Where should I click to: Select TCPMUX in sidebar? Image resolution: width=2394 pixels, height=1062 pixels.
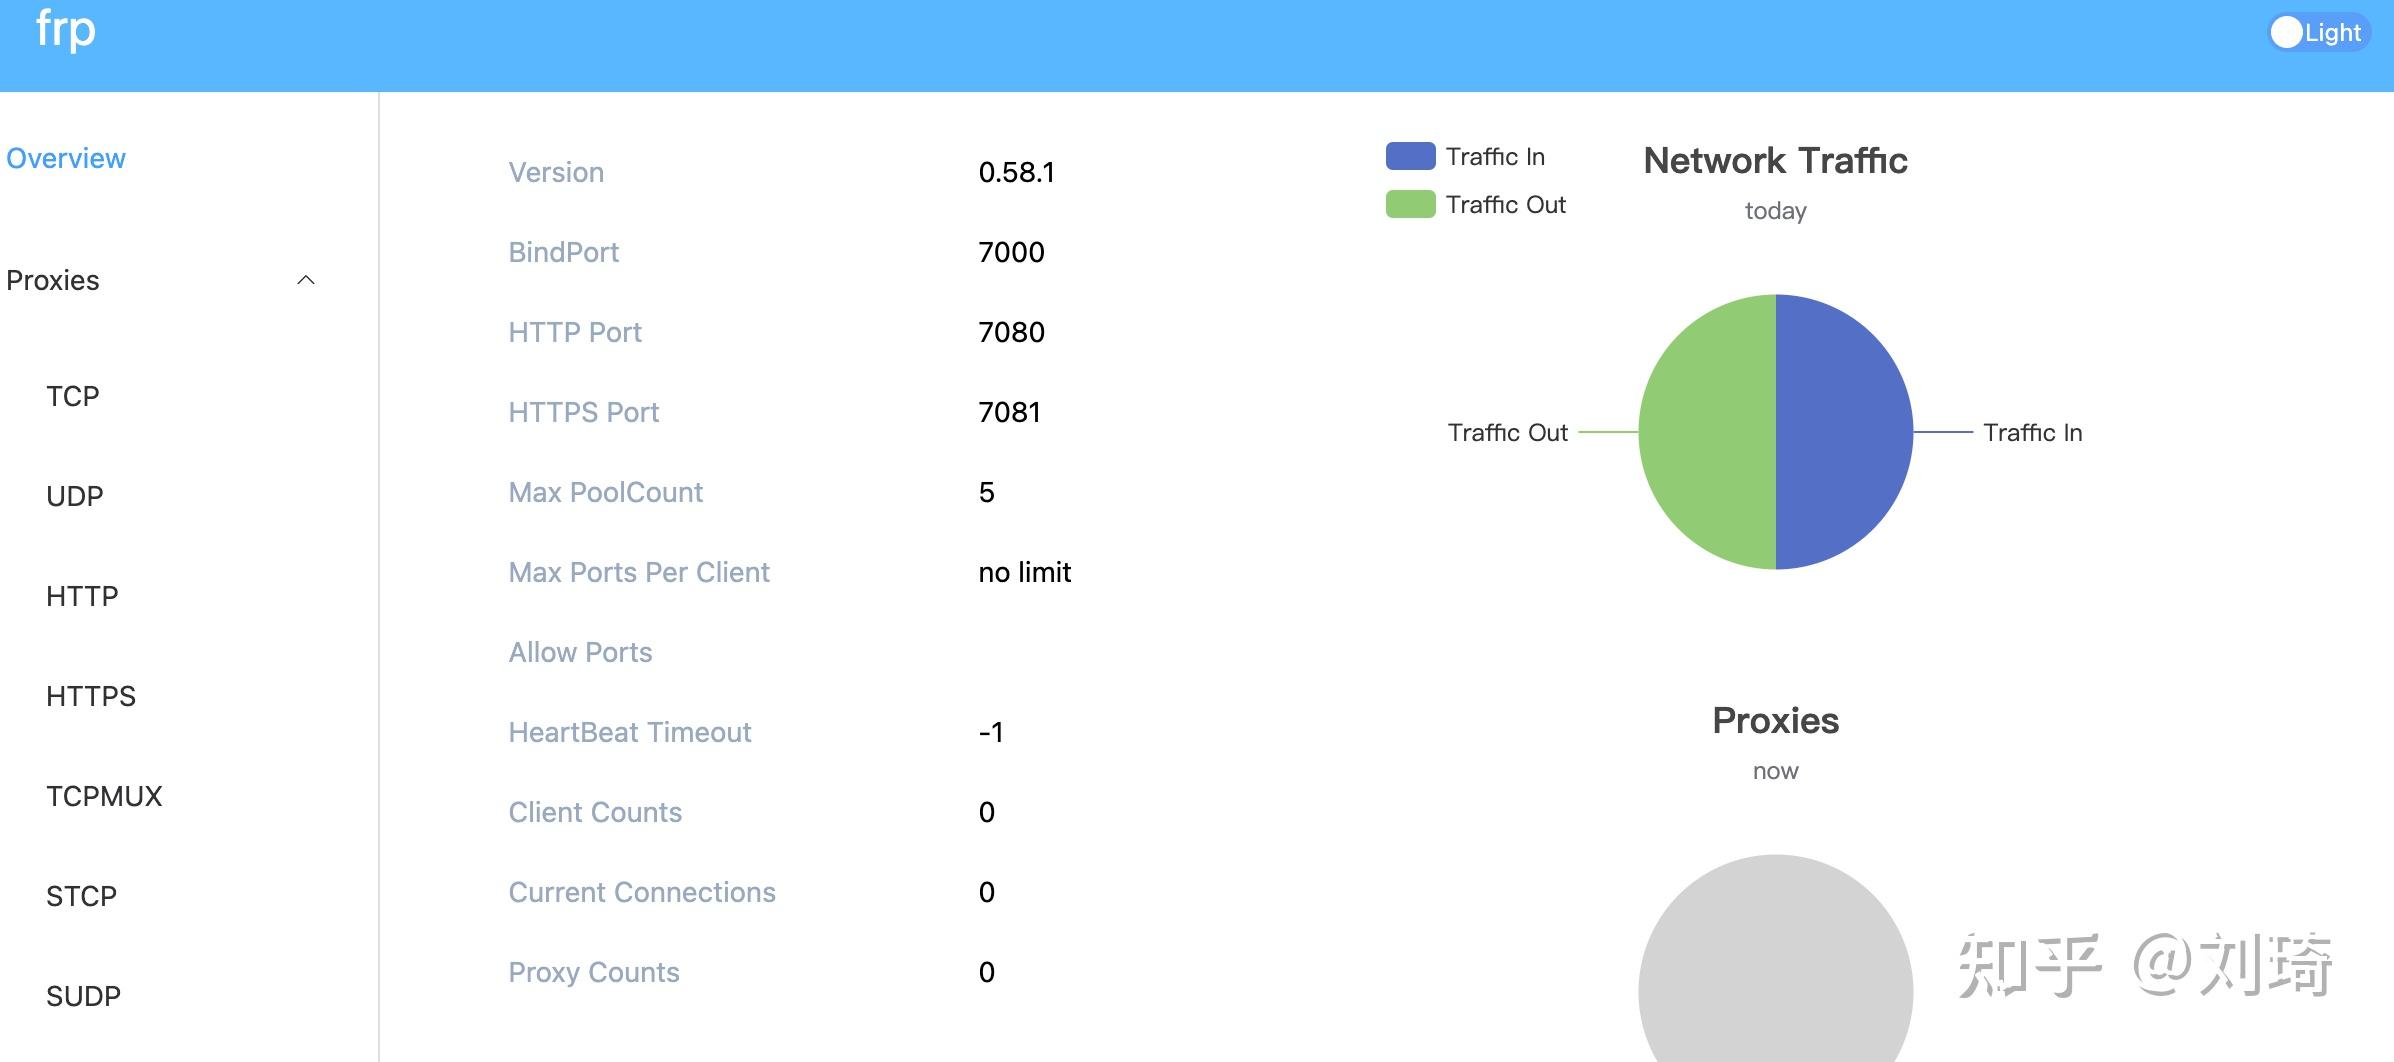(104, 796)
